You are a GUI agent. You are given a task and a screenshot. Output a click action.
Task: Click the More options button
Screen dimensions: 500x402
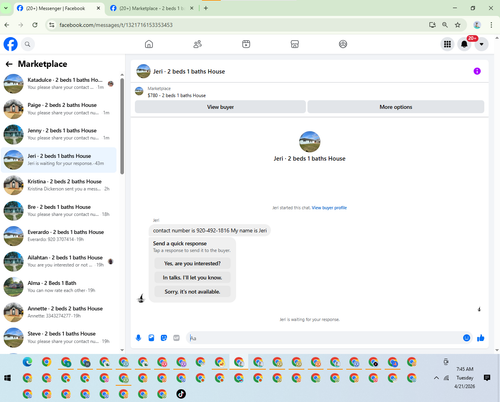pyautogui.click(x=396, y=107)
